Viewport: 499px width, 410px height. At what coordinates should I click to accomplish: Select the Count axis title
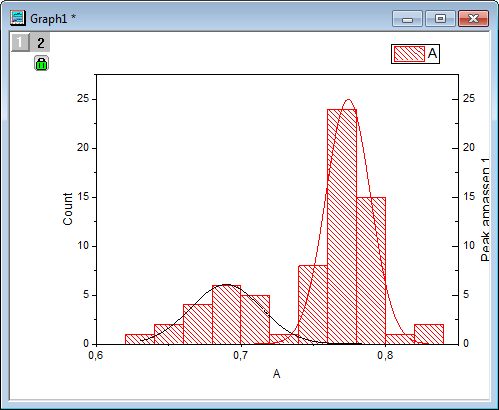[68, 209]
